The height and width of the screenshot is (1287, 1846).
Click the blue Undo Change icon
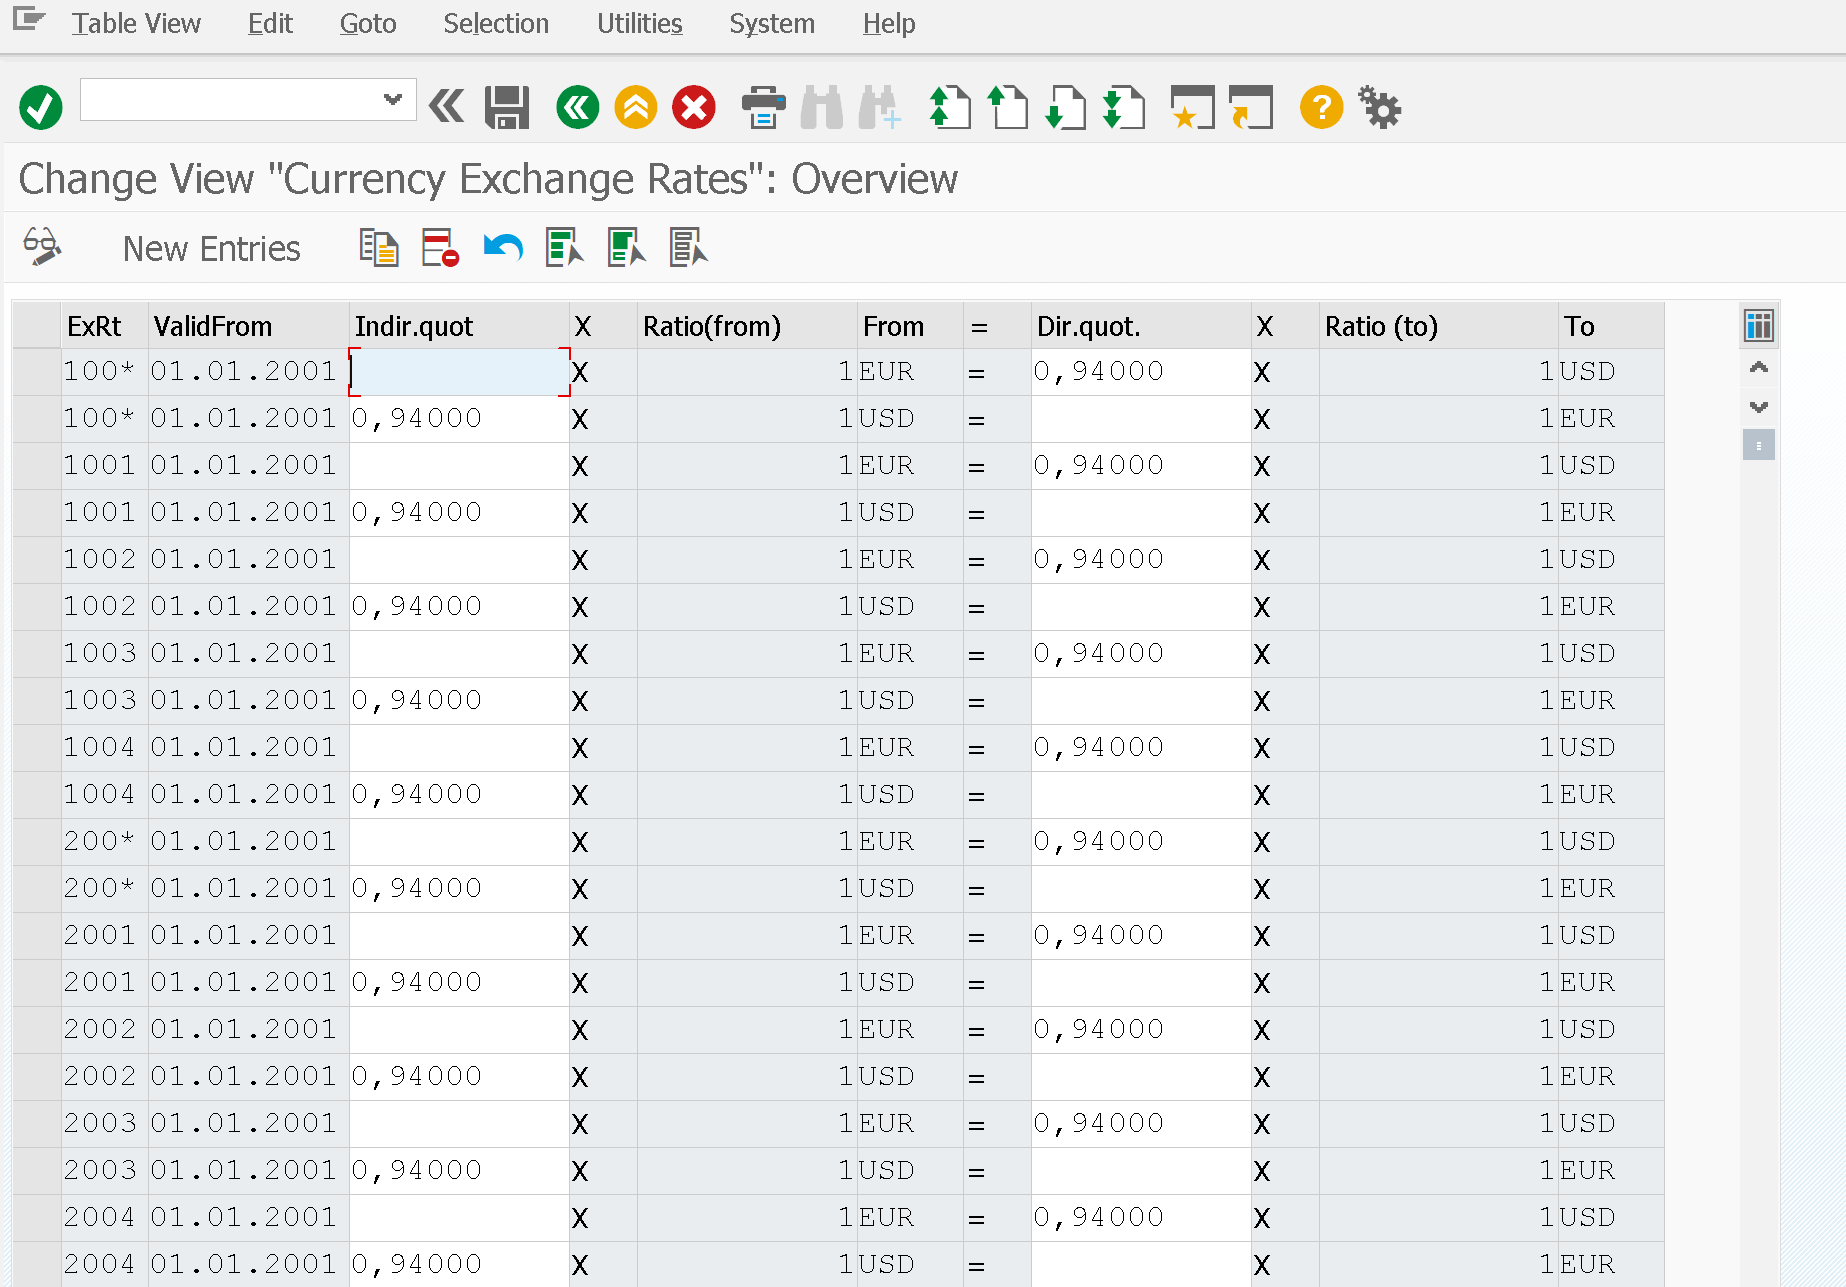pyautogui.click(x=503, y=248)
